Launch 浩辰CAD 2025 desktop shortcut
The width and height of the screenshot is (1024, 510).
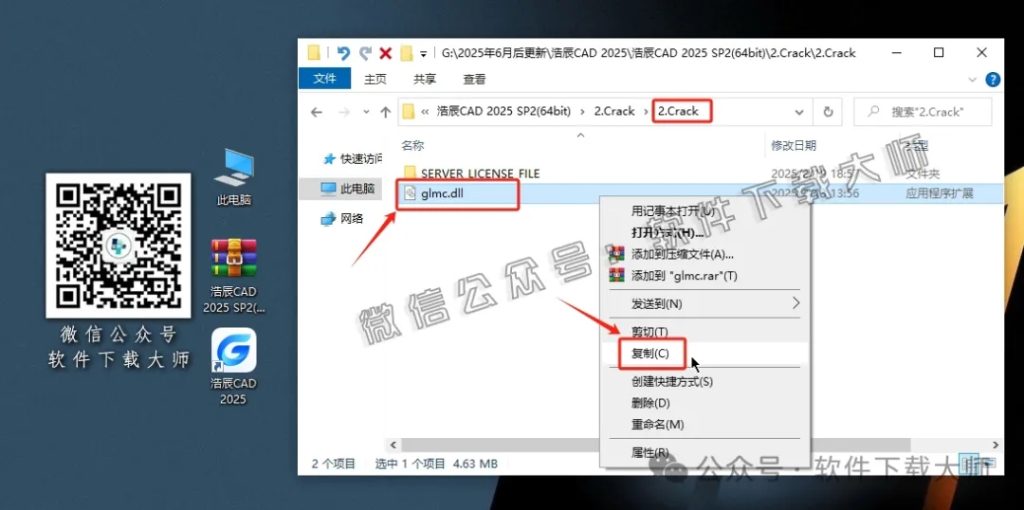coord(234,366)
